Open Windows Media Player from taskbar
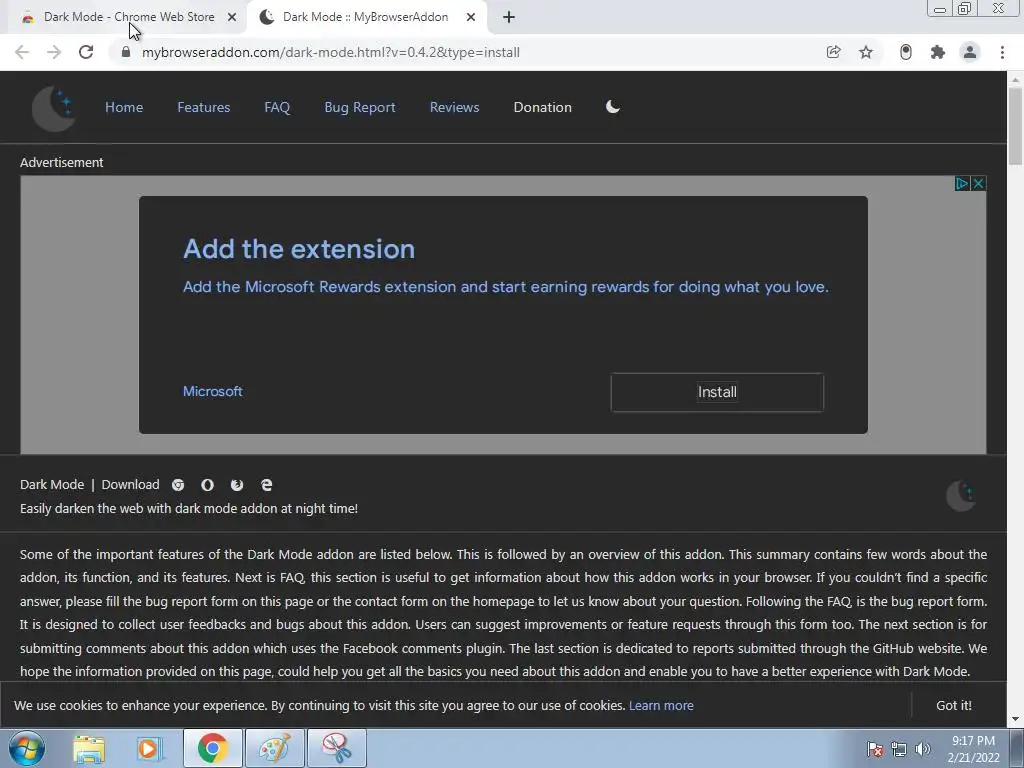 (x=150, y=748)
